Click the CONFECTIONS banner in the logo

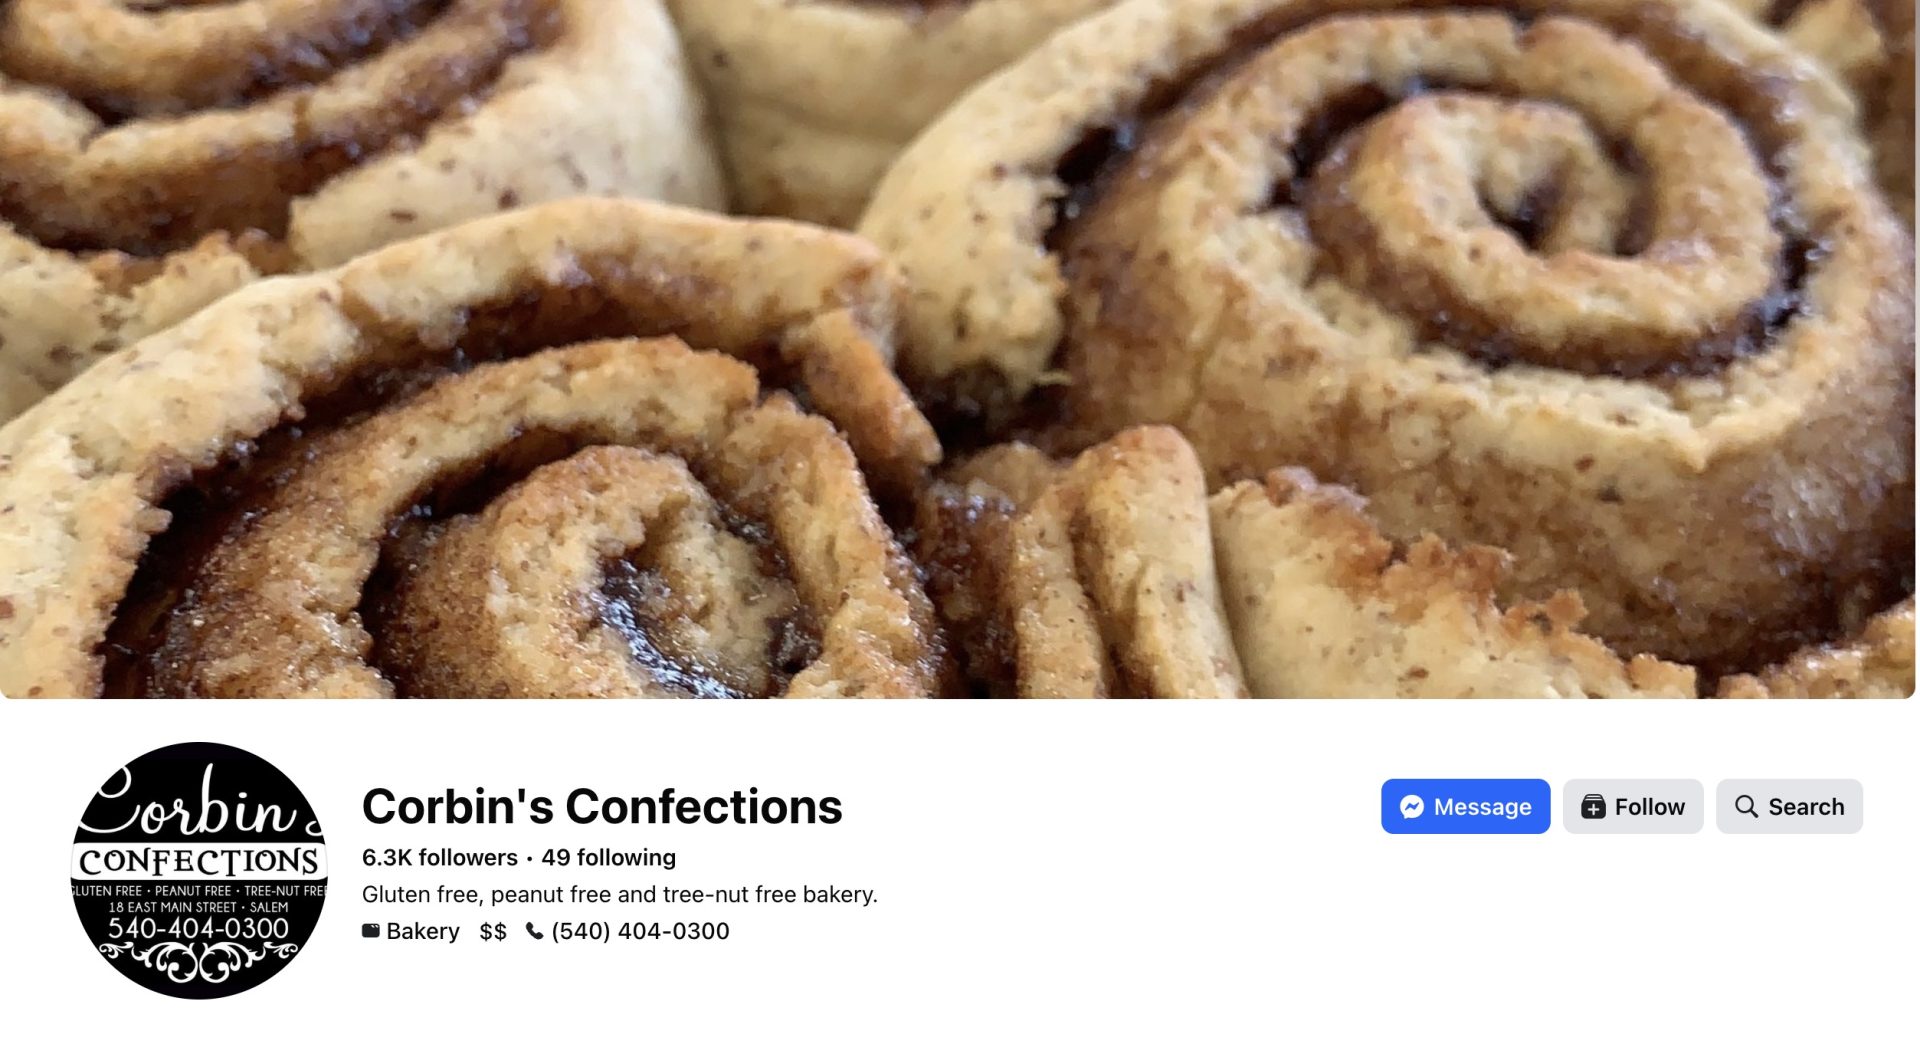[199, 861]
